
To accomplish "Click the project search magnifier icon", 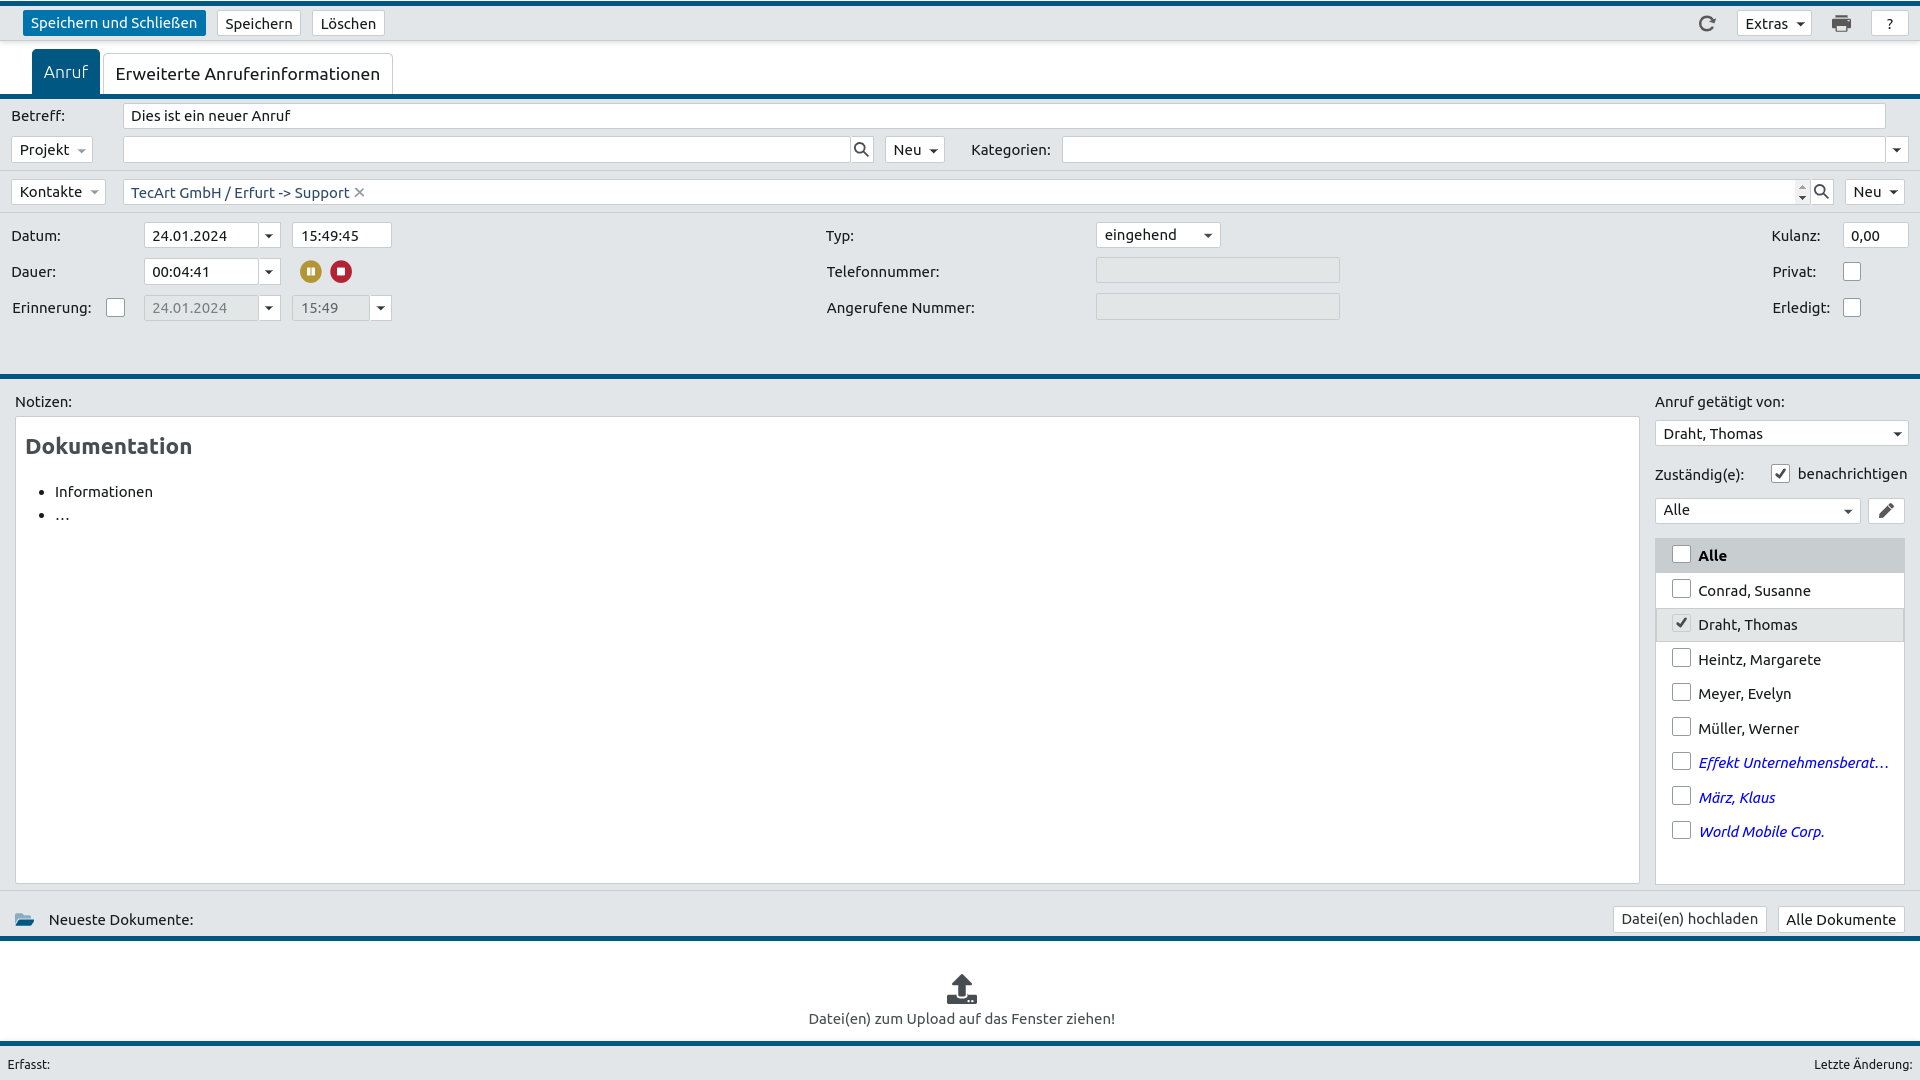I will click(861, 150).
